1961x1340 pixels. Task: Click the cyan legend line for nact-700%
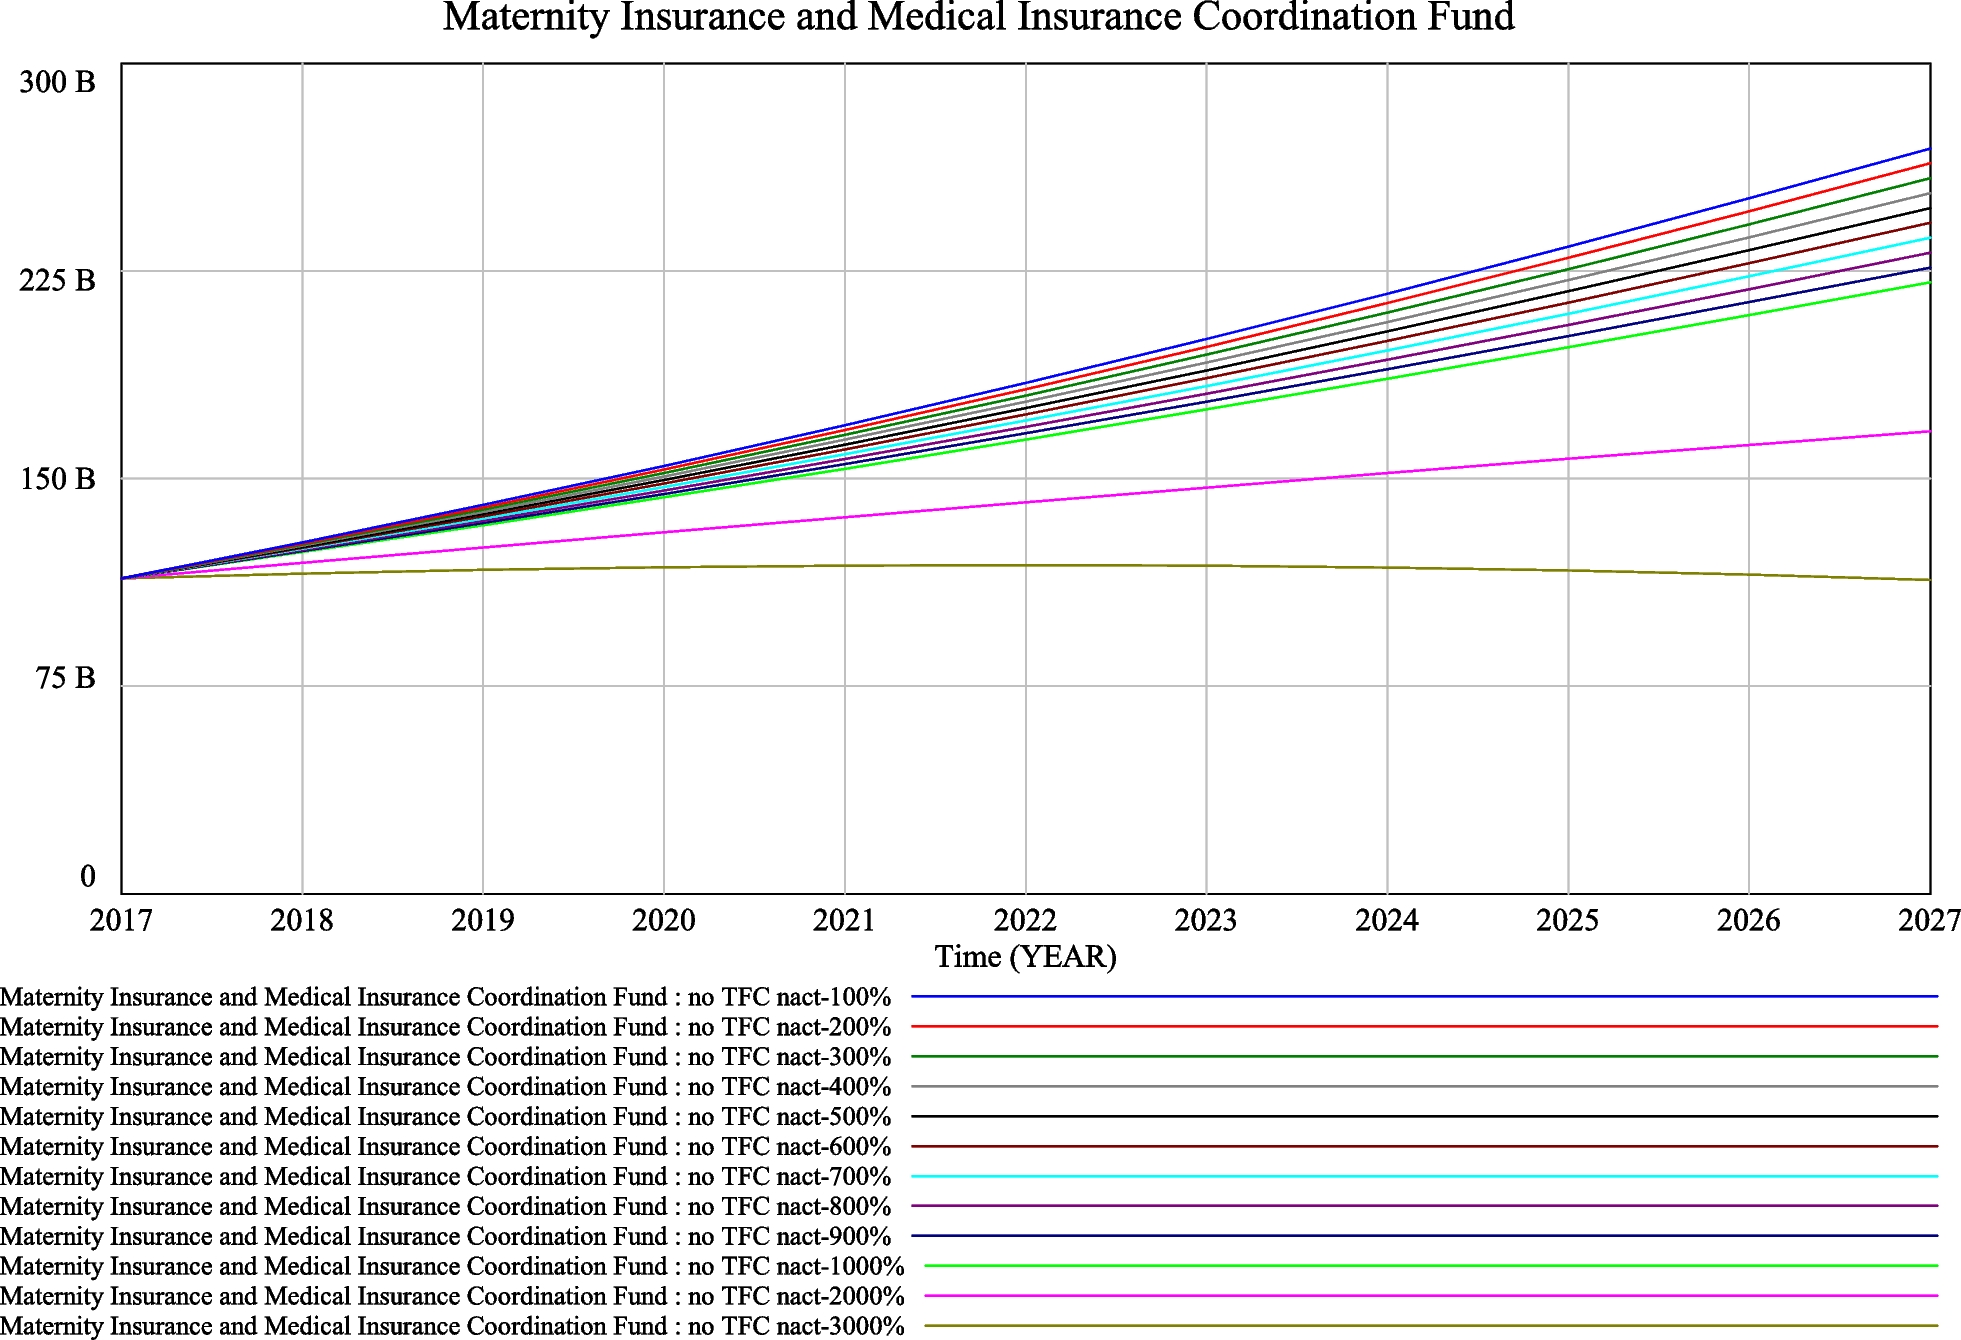pos(1425,1176)
